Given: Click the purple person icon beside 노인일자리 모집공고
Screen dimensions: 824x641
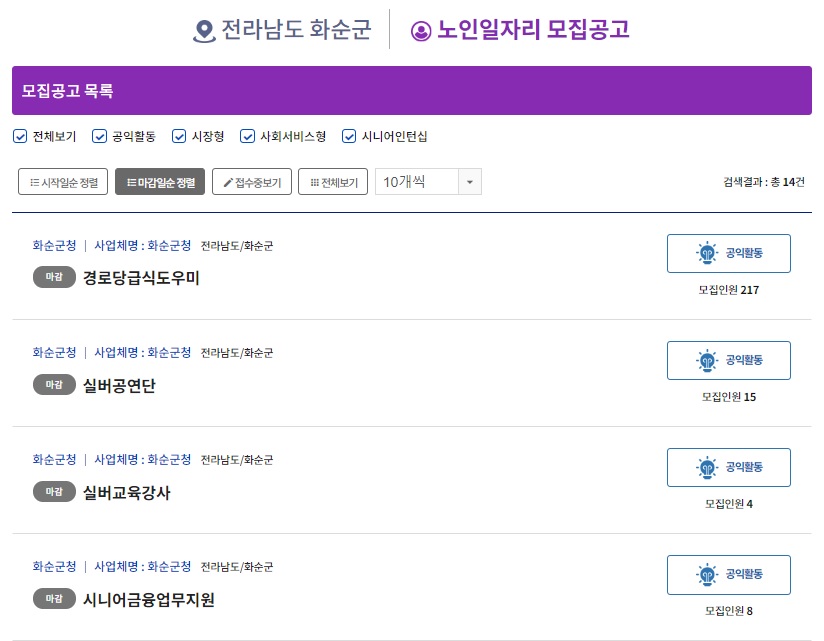Looking at the screenshot, I should [420, 31].
